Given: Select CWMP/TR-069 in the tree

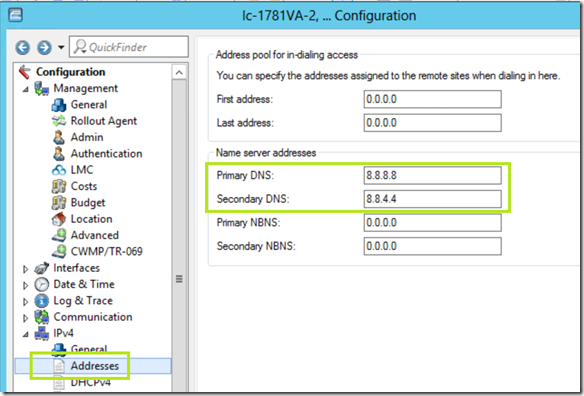Looking at the screenshot, I should pyautogui.click(x=107, y=252).
